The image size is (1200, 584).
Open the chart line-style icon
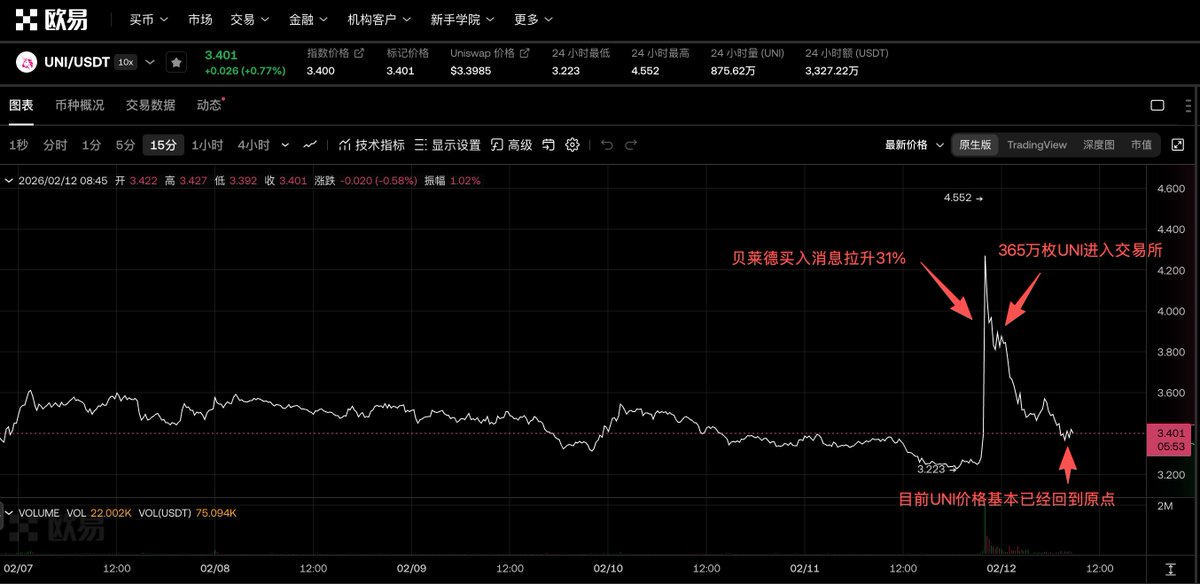[310, 145]
